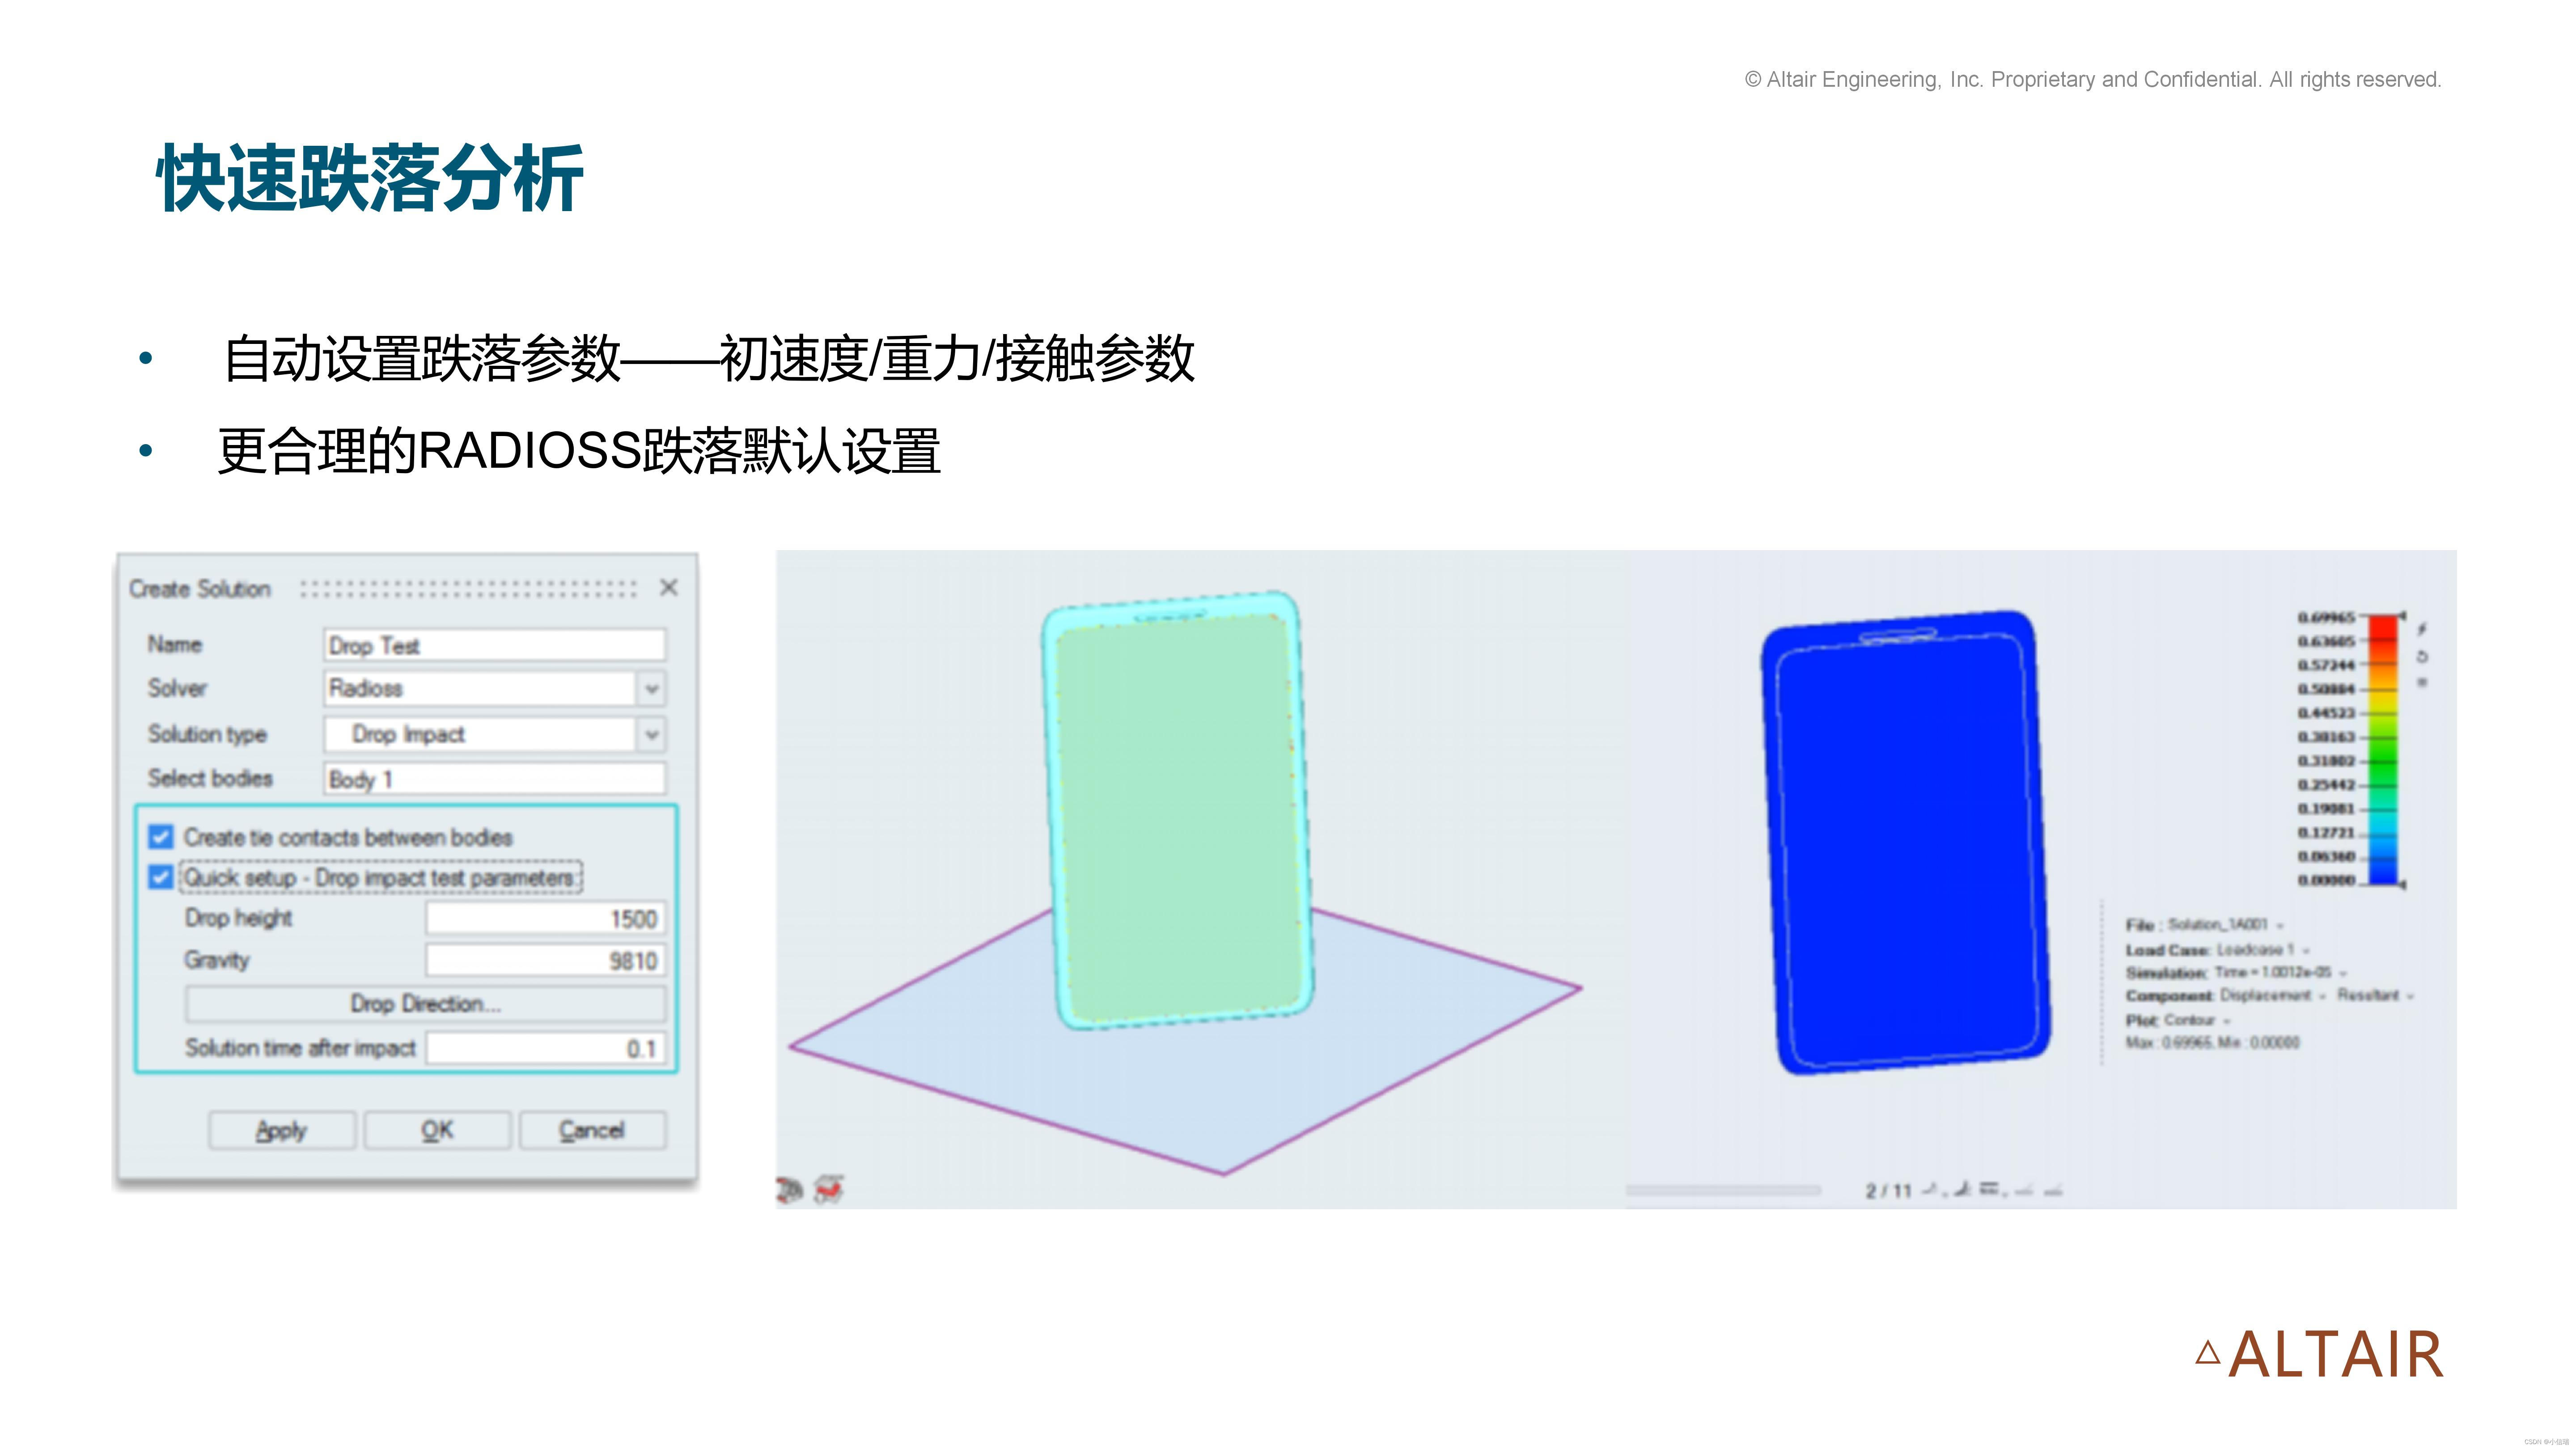
Task: Open the Component Displacement dropdown
Action: [x=2273, y=996]
